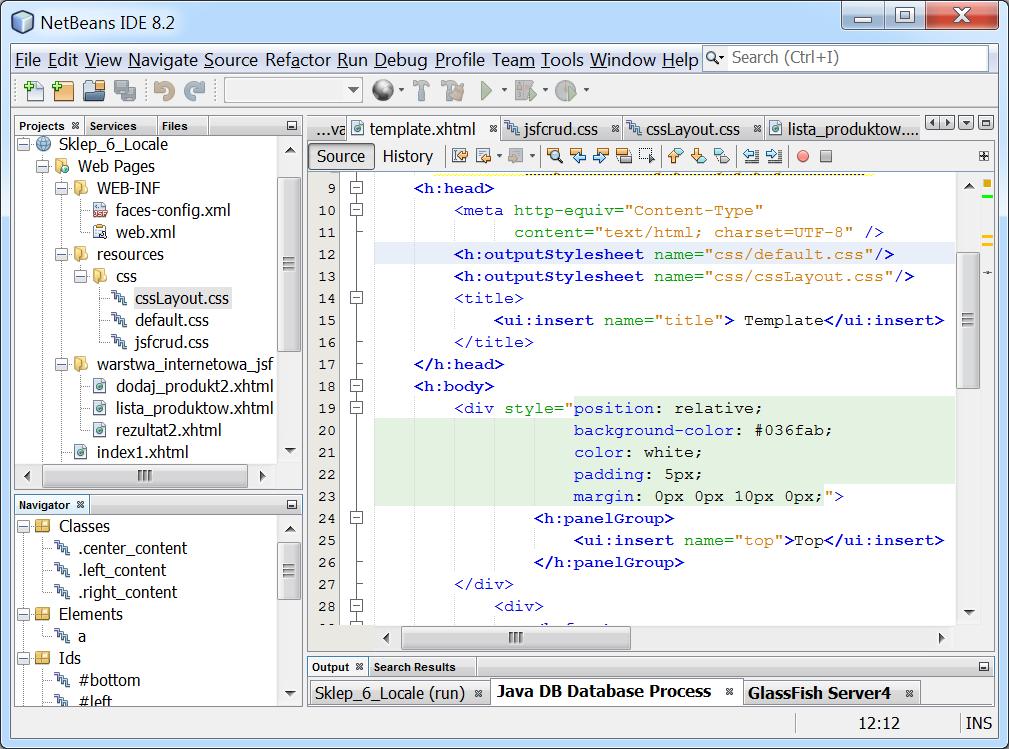
Task: Click the editor Back navigation icon
Action: click(483, 156)
